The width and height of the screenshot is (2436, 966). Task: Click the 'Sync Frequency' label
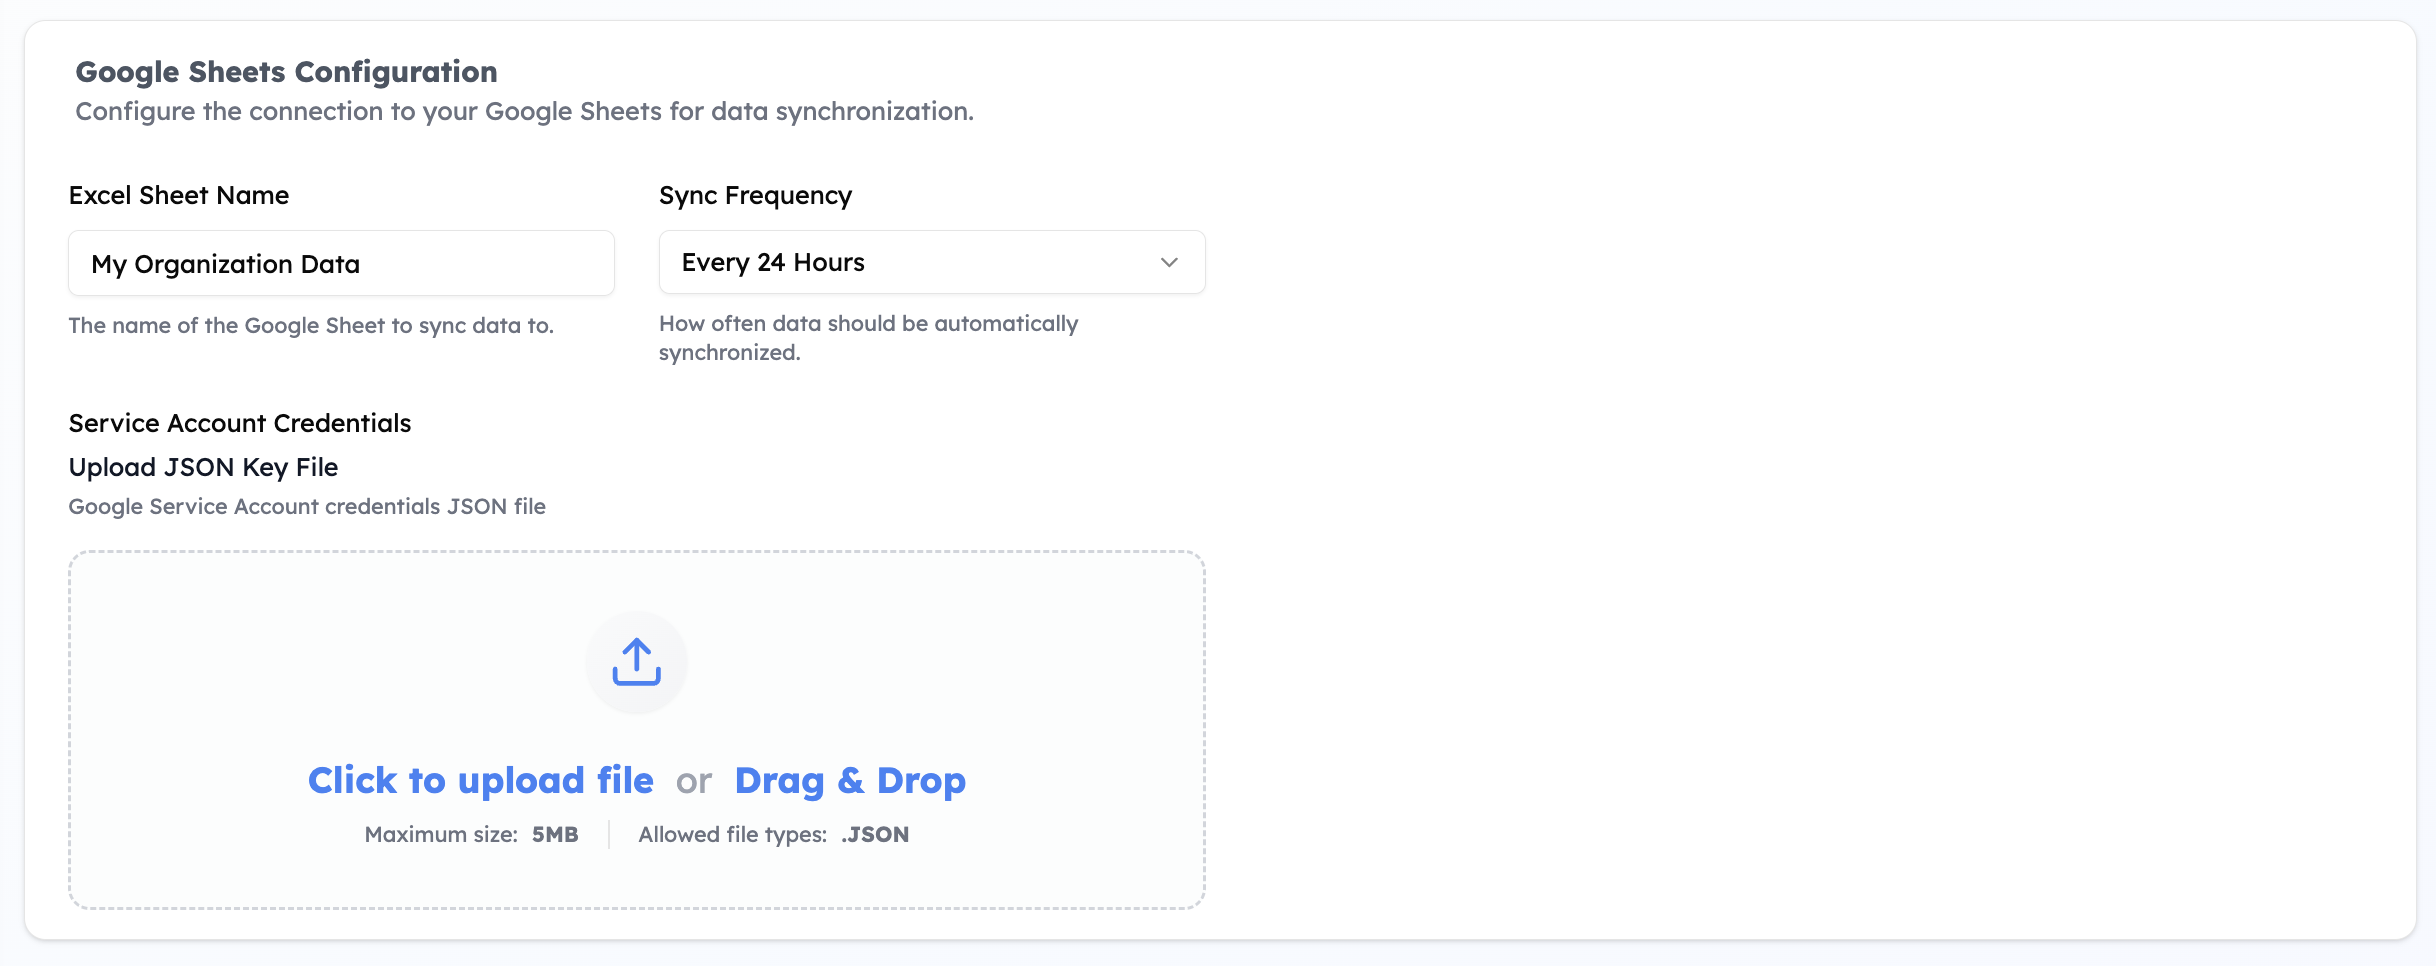point(755,196)
